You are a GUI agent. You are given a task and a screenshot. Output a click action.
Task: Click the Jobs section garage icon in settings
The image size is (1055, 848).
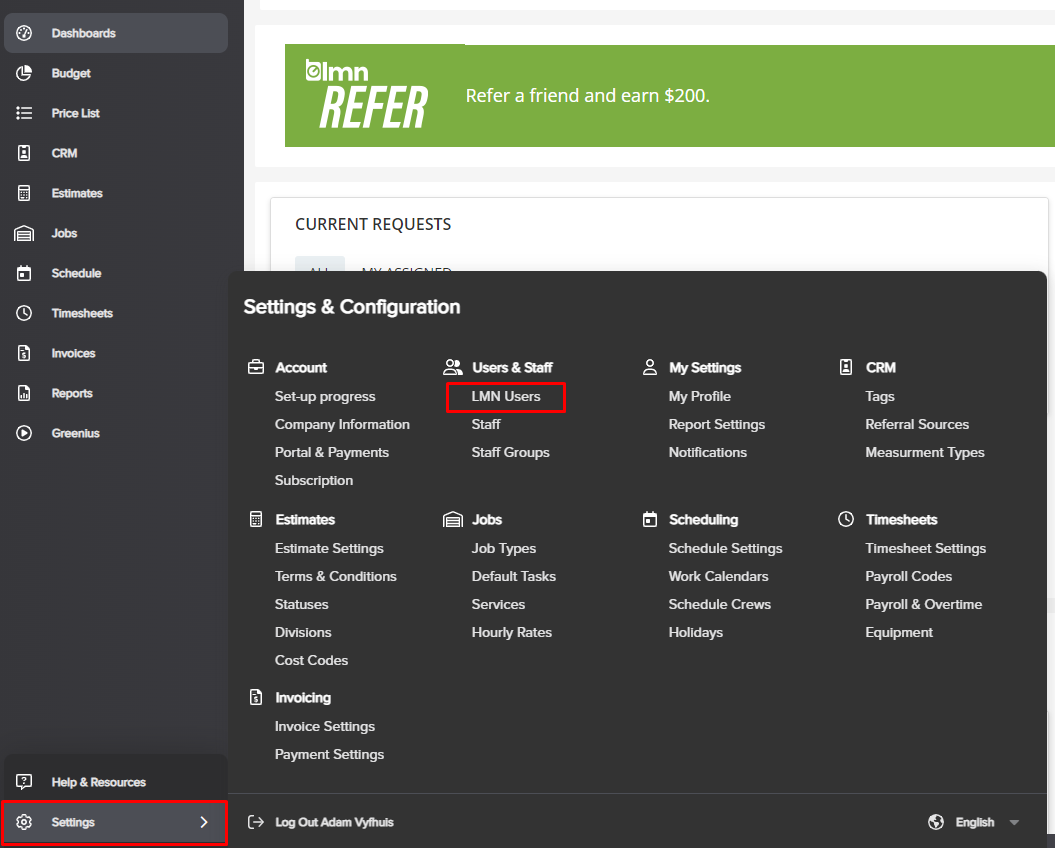tap(453, 520)
